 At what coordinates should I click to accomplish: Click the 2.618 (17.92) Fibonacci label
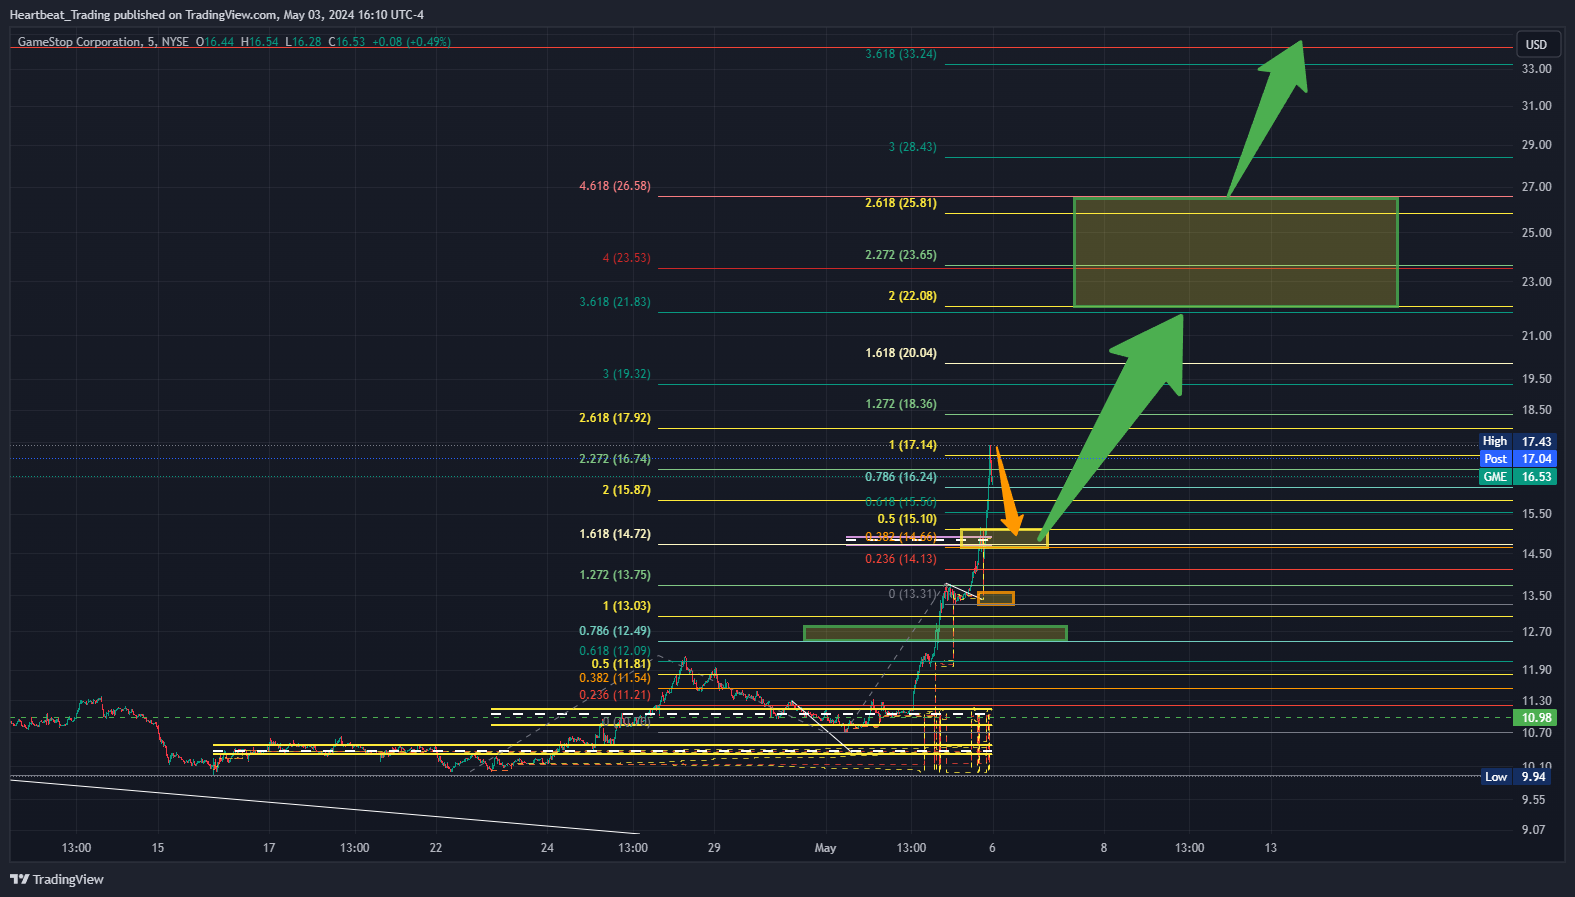(615, 418)
